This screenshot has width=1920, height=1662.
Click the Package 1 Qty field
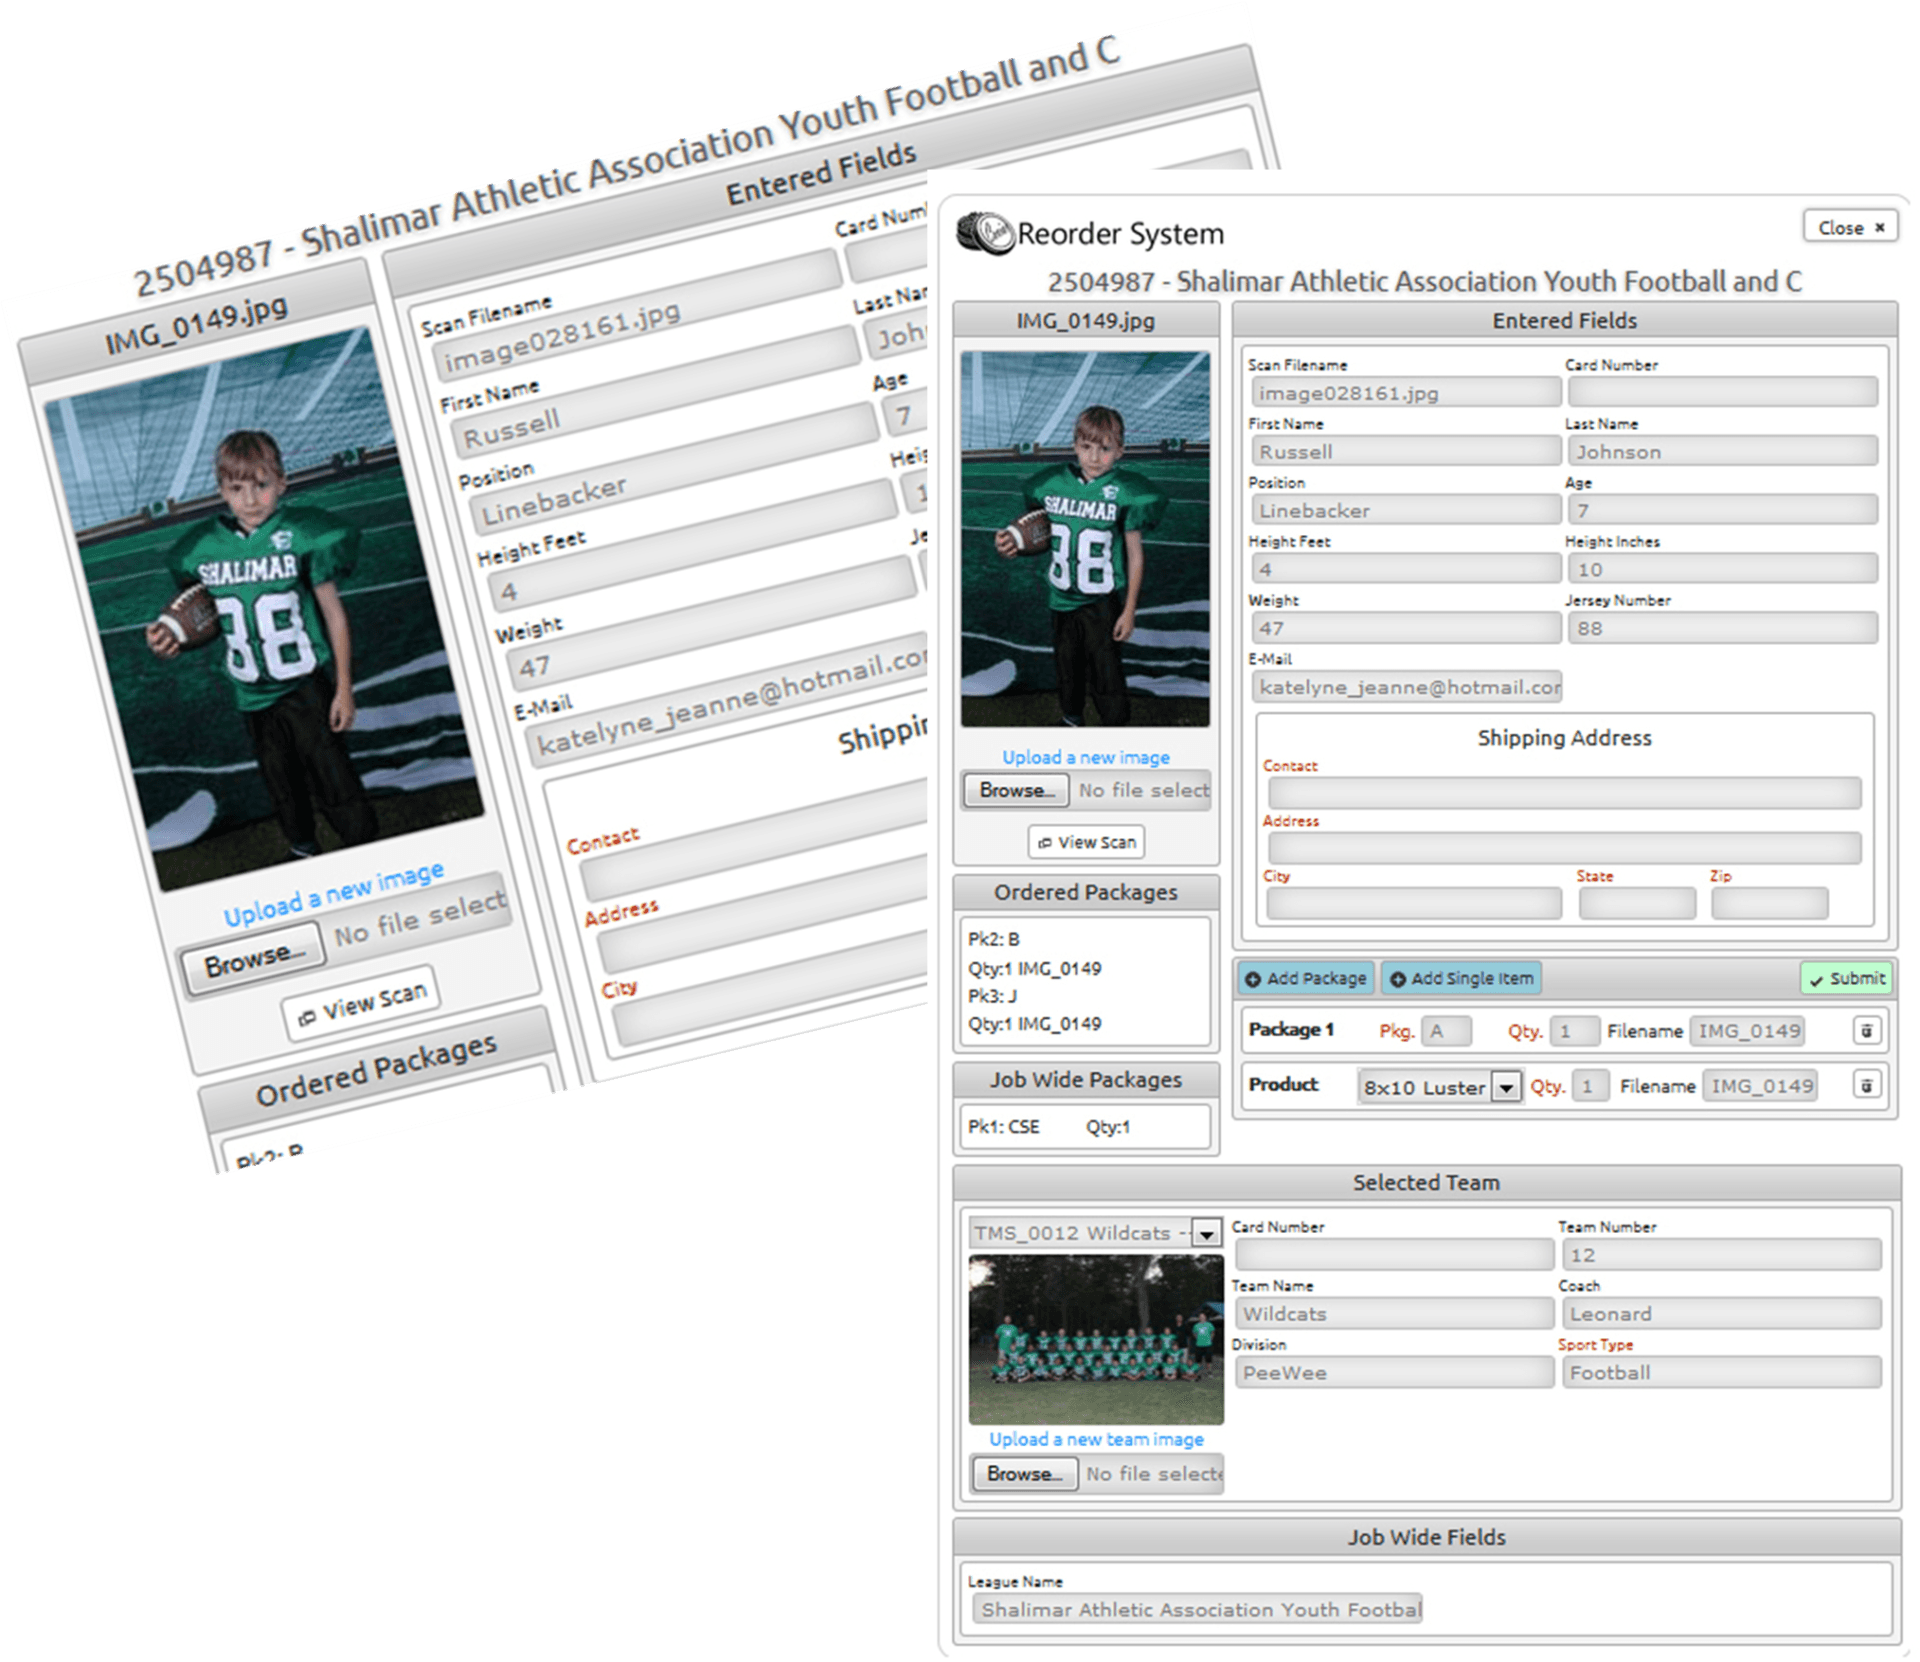coord(1574,1031)
